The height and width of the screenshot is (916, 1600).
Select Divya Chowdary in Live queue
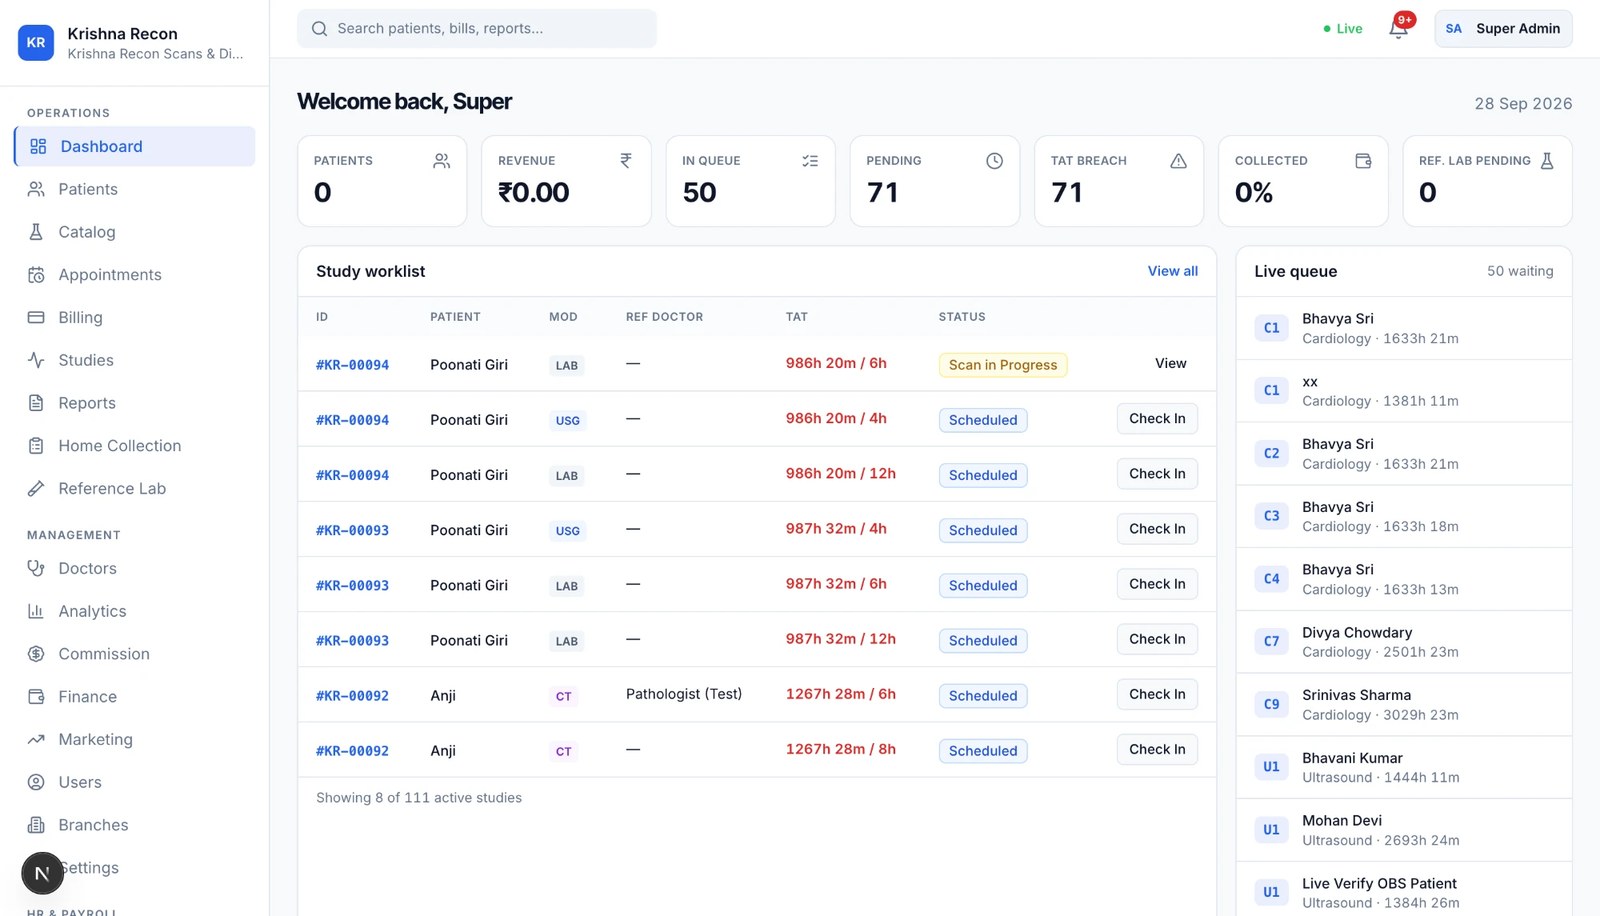point(1404,642)
